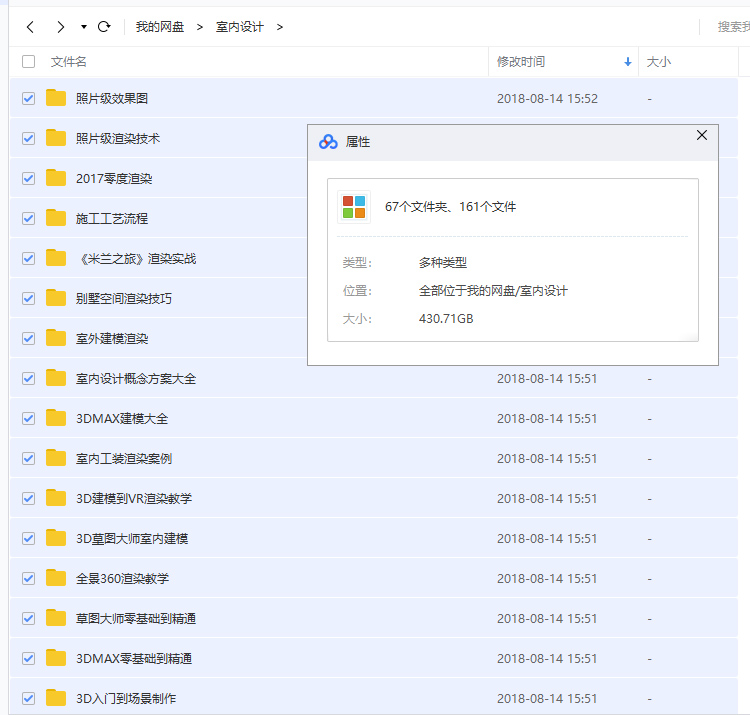Uncheck the 室内工装渲染案例 checkbox

tap(28, 459)
